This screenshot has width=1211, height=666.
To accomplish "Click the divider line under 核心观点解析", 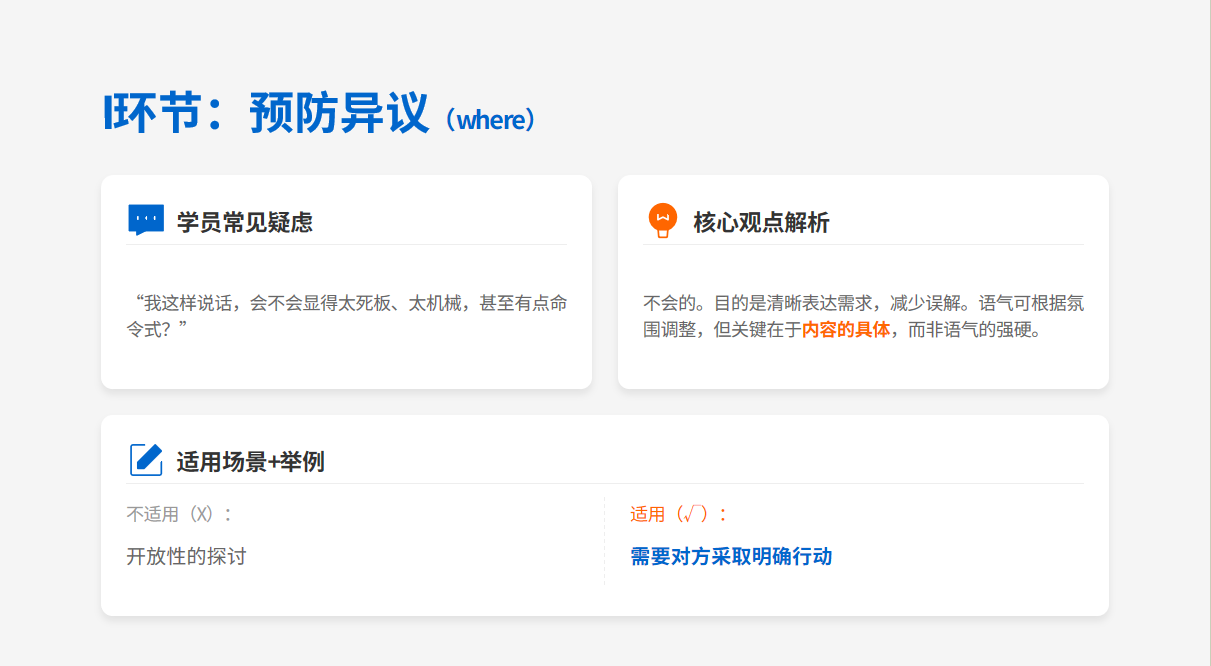I will [862, 244].
